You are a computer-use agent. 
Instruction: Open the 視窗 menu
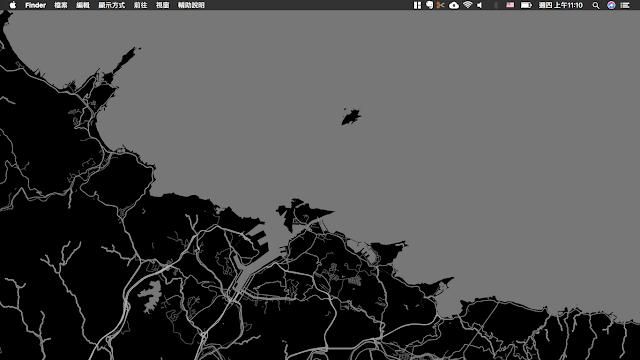162,5
